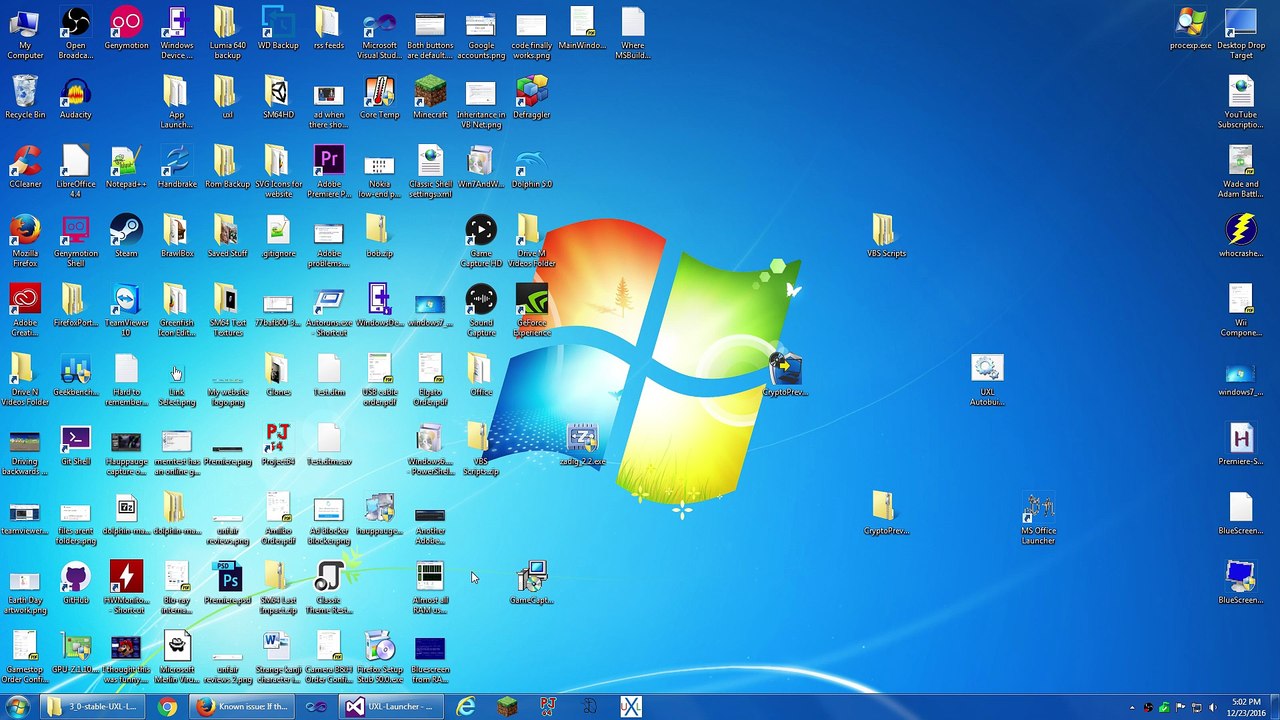The height and width of the screenshot is (720, 1280).
Task: Open the volume control in system tray
Action: click(1213, 708)
